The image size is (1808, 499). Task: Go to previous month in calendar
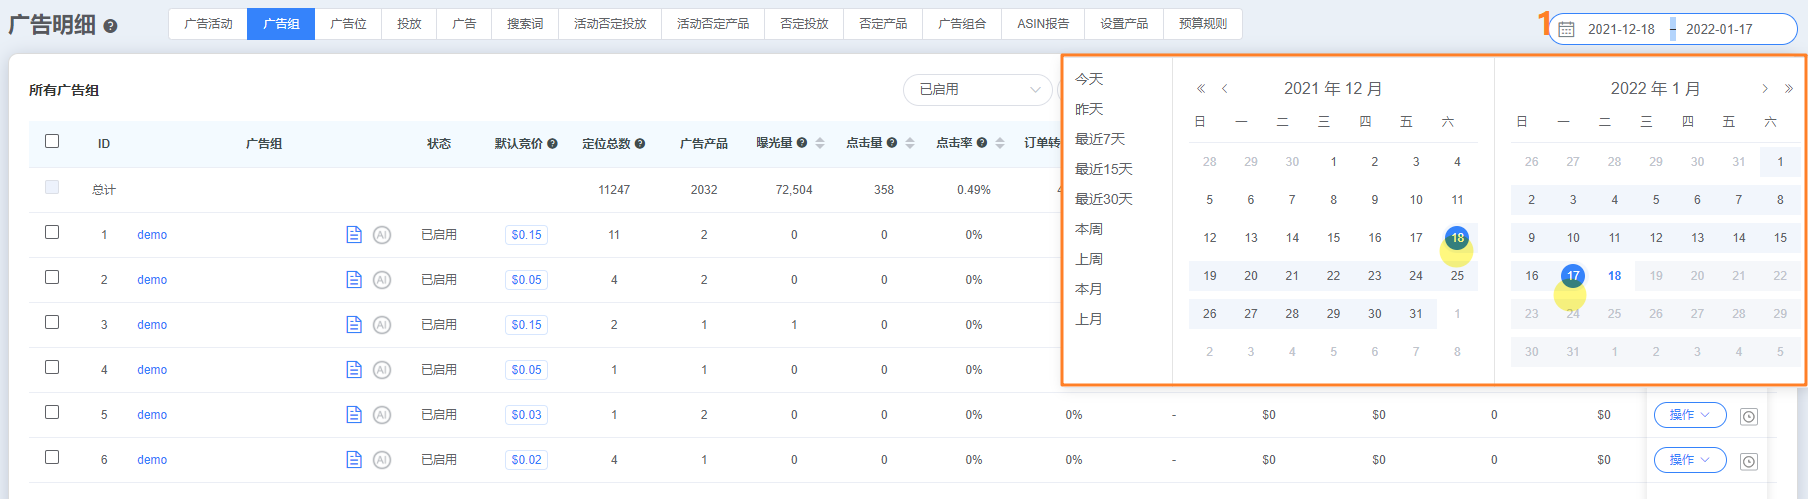click(1224, 89)
